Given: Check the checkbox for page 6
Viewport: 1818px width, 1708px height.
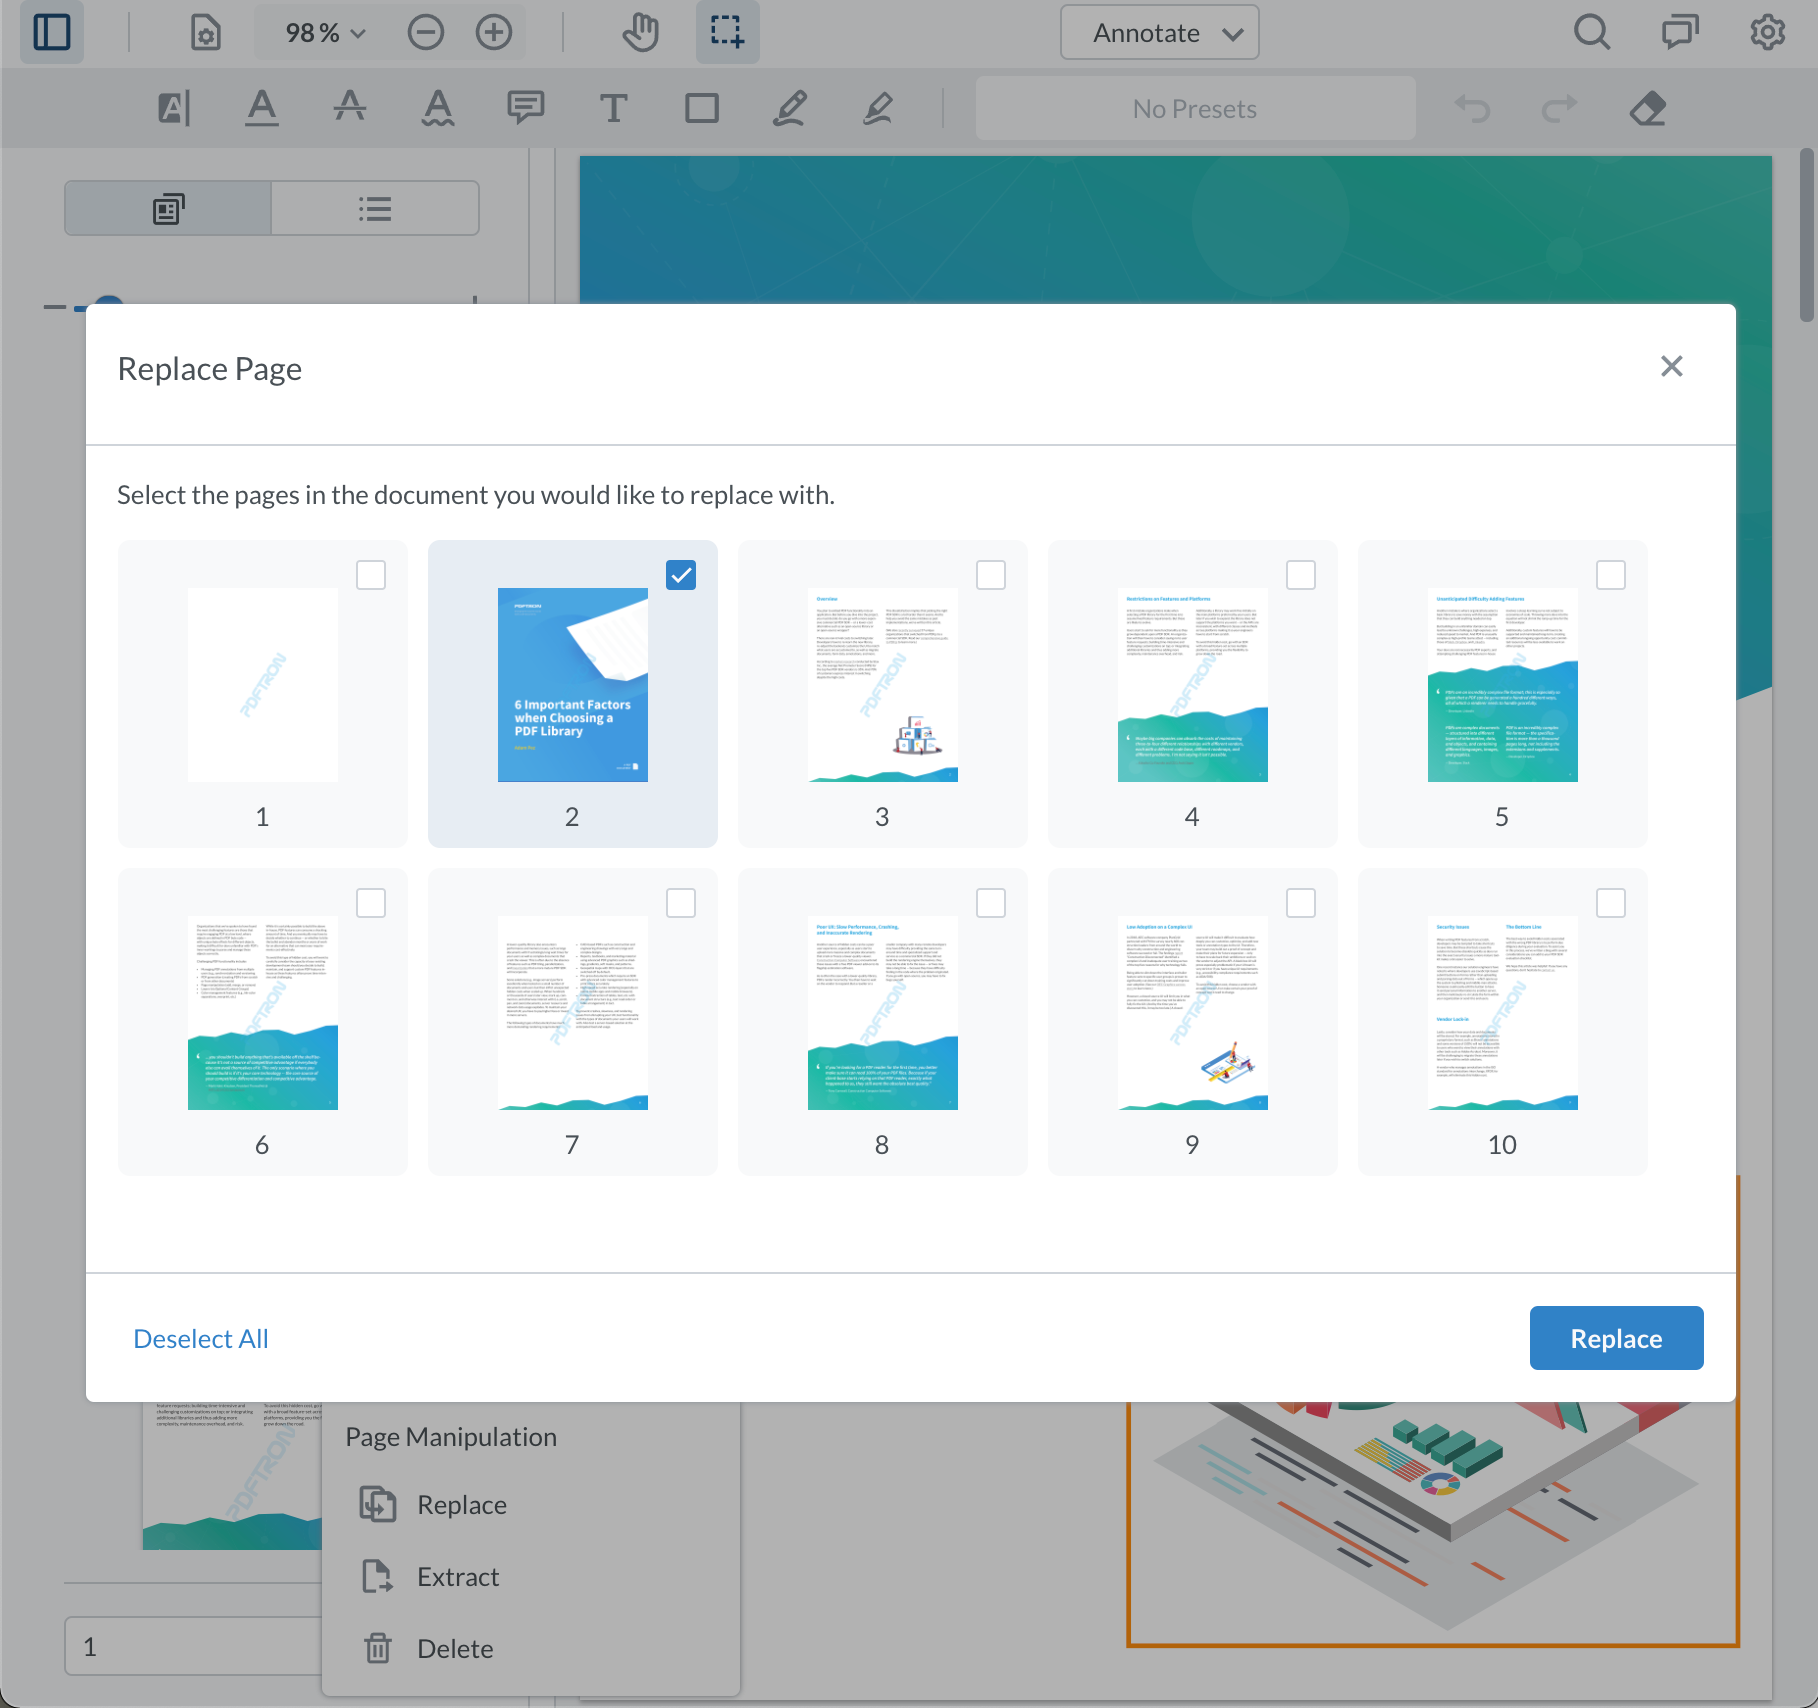Looking at the screenshot, I should pyautogui.click(x=371, y=903).
